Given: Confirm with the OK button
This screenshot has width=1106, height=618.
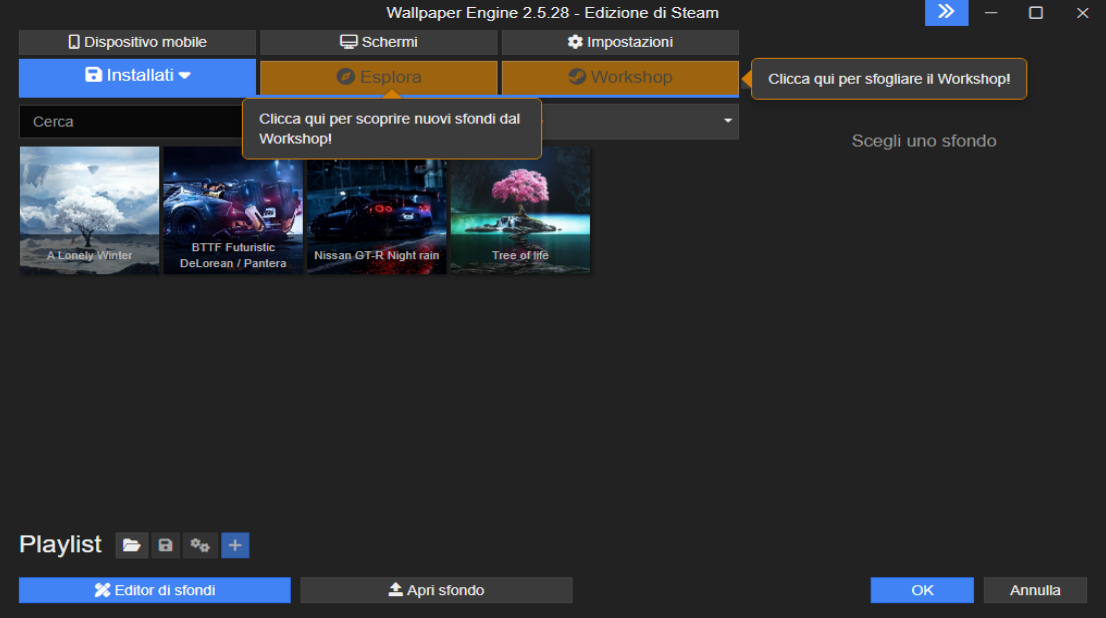Looking at the screenshot, I should (922, 590).
